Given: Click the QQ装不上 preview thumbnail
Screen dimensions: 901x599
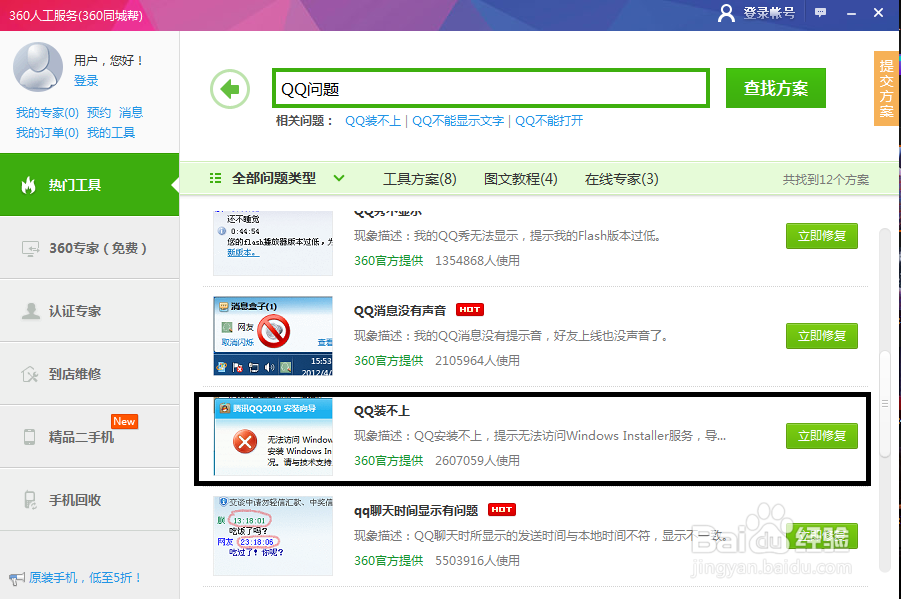Looking at the screenshot, I should point(272,437).
